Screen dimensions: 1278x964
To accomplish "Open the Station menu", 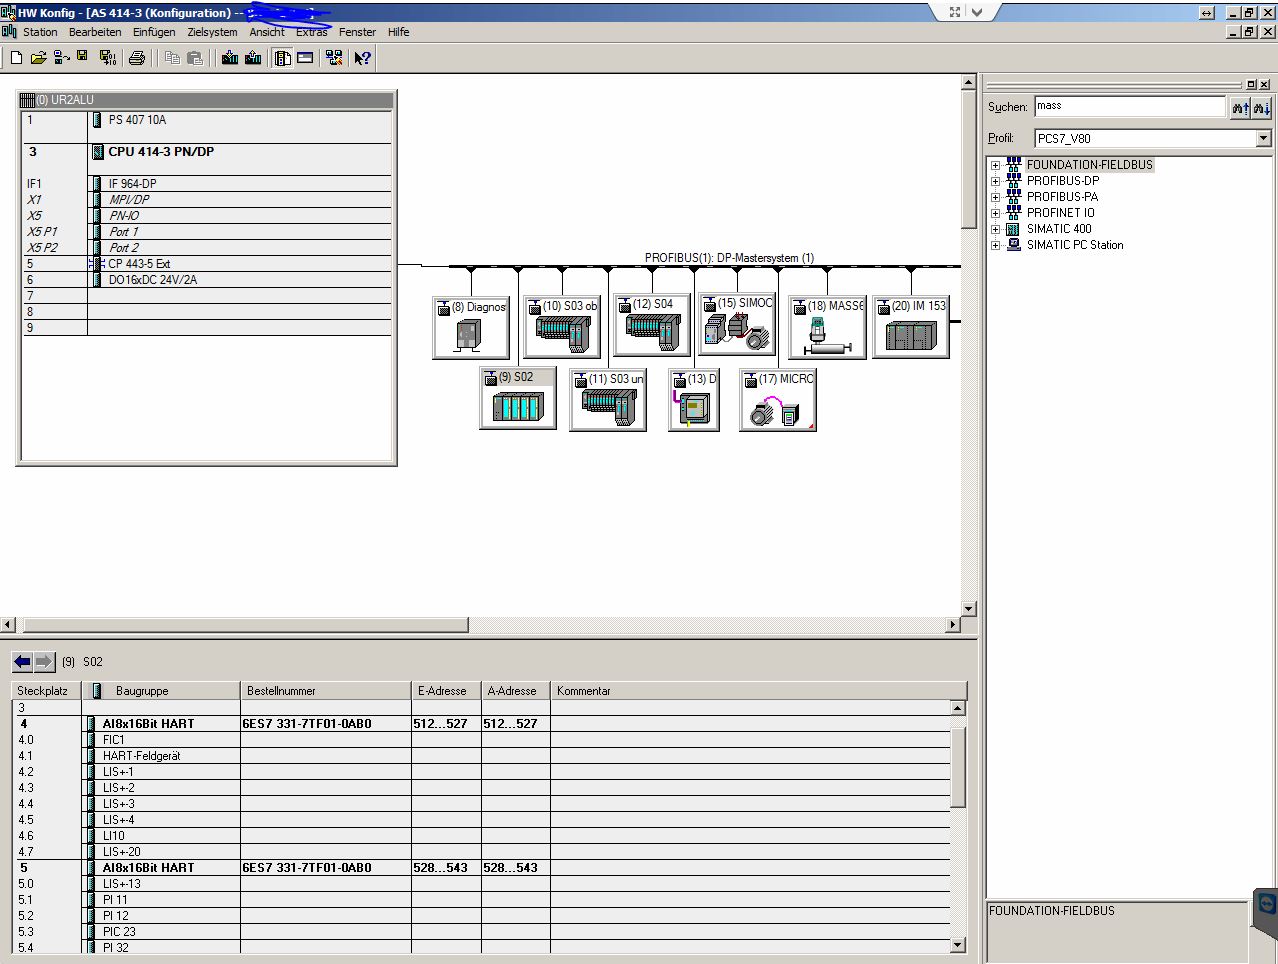I will point(40,32).
